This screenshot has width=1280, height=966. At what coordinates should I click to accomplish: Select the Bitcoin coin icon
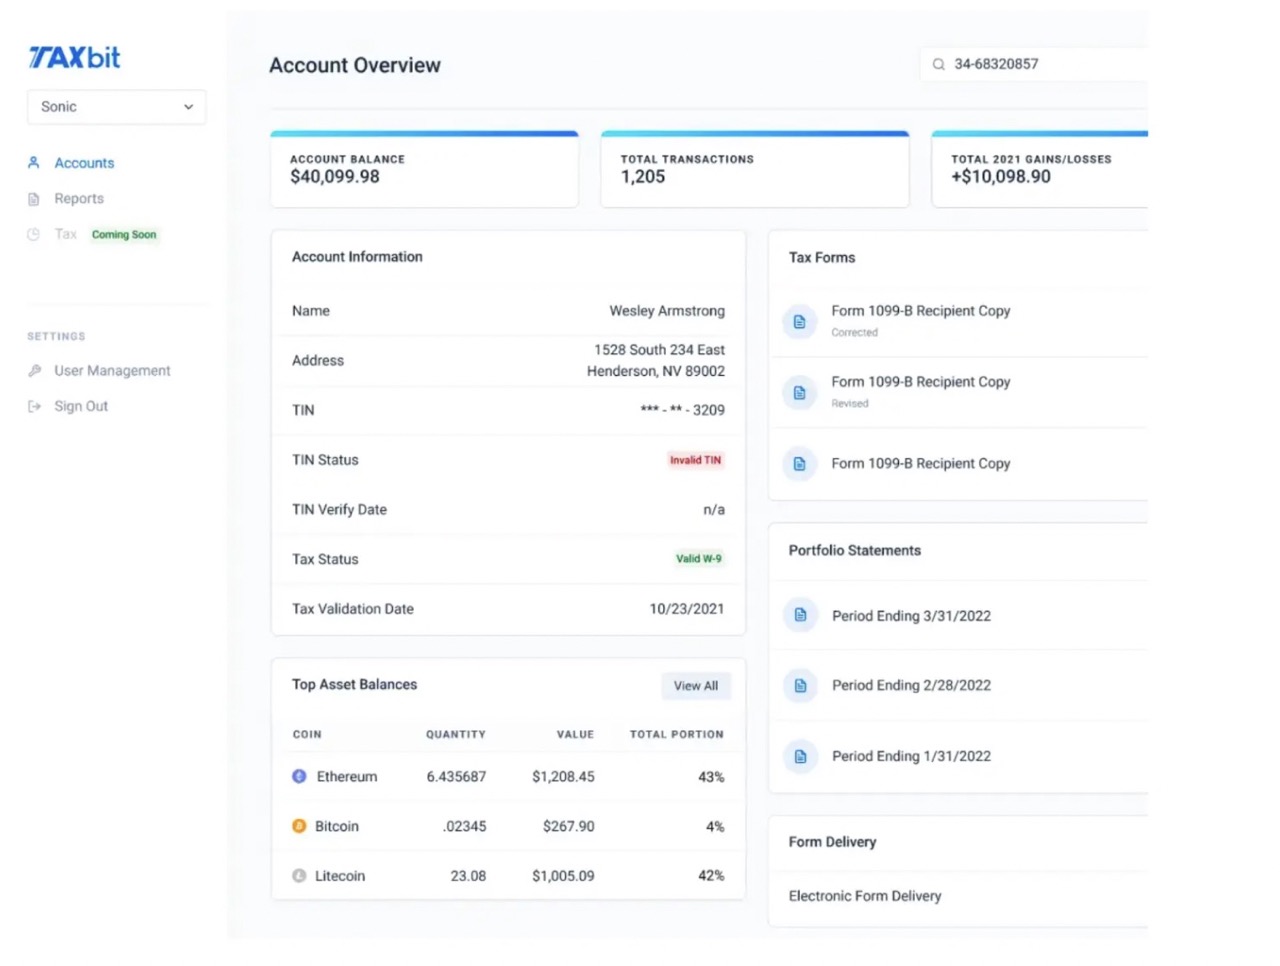[x=299, y=826]
